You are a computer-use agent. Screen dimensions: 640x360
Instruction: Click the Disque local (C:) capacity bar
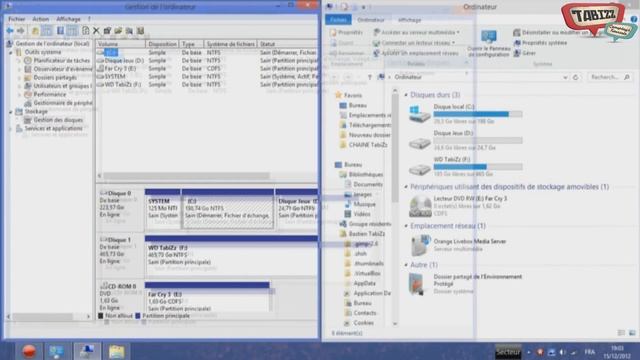[478, 114]
